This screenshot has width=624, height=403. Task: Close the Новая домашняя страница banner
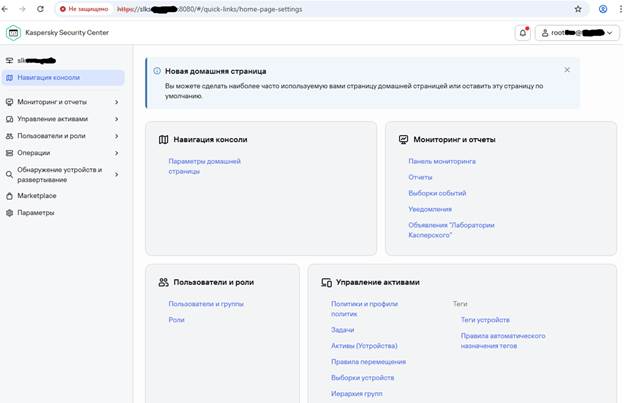tap(567, 70)
